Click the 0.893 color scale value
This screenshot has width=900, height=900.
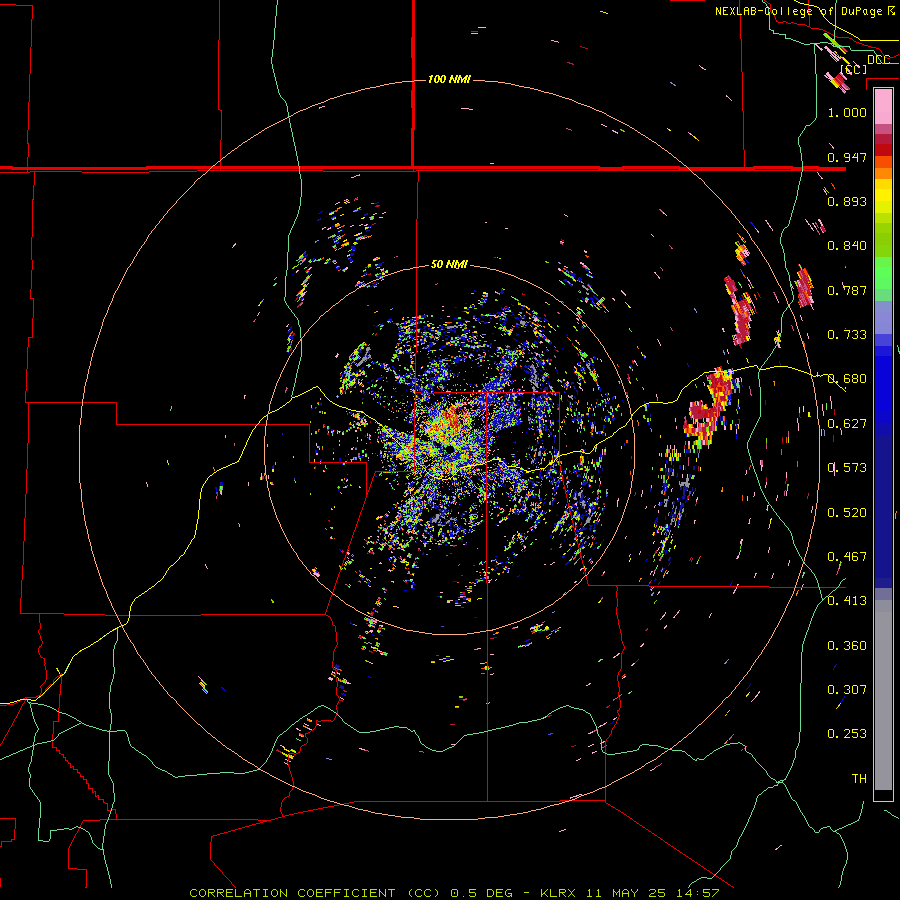pos(847,201)
